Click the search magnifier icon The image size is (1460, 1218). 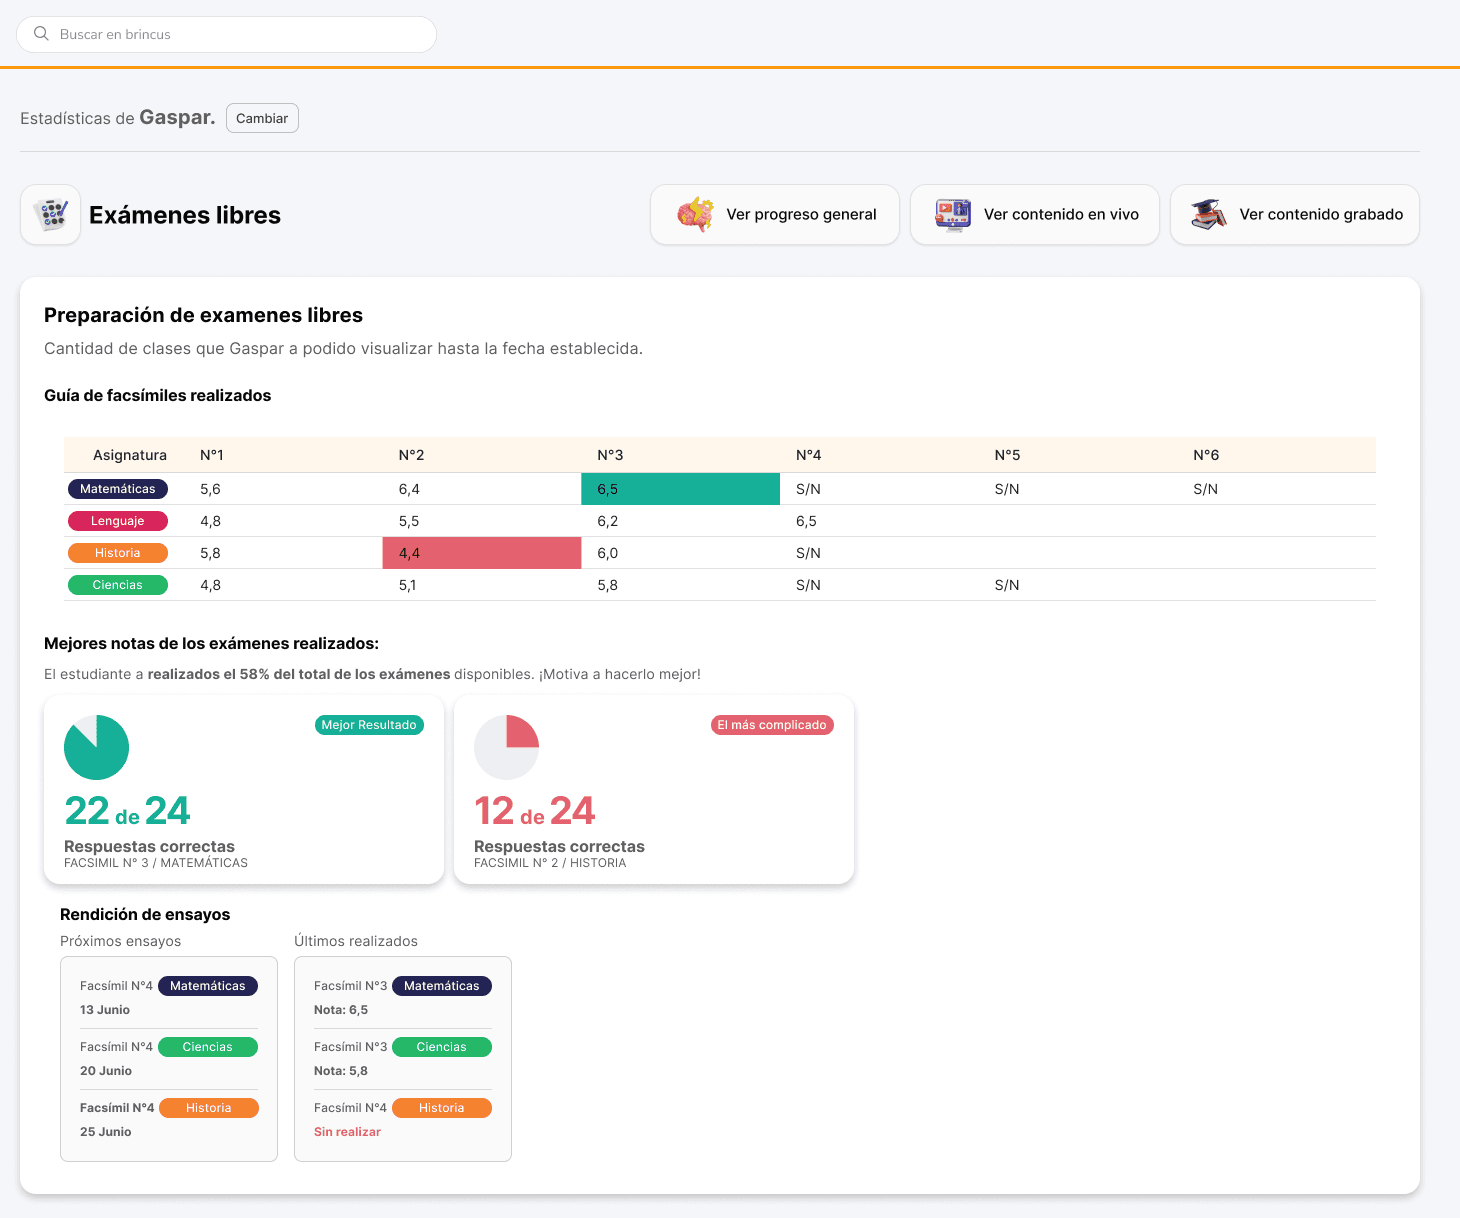(41, 34)
